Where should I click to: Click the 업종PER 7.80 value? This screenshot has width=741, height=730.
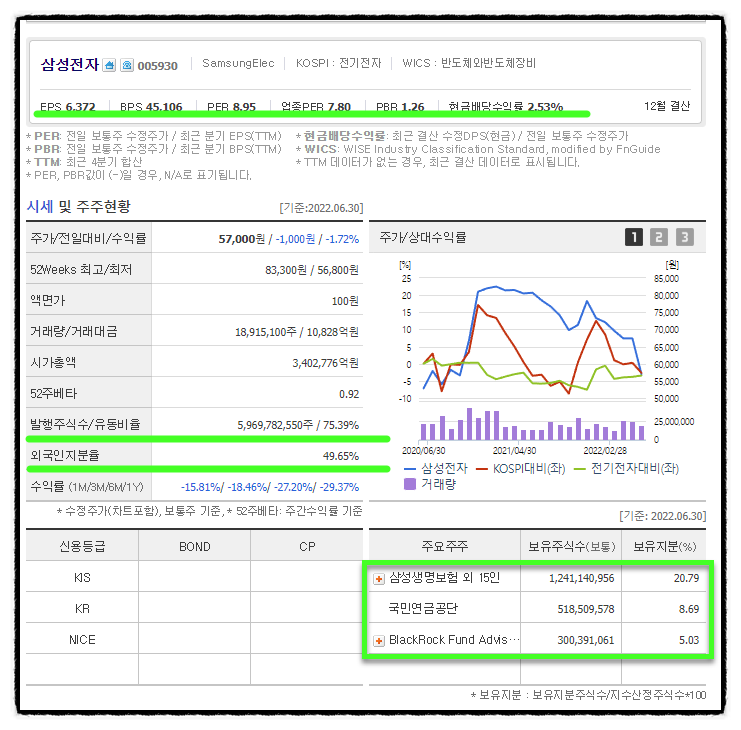click(x=316, y=107)
